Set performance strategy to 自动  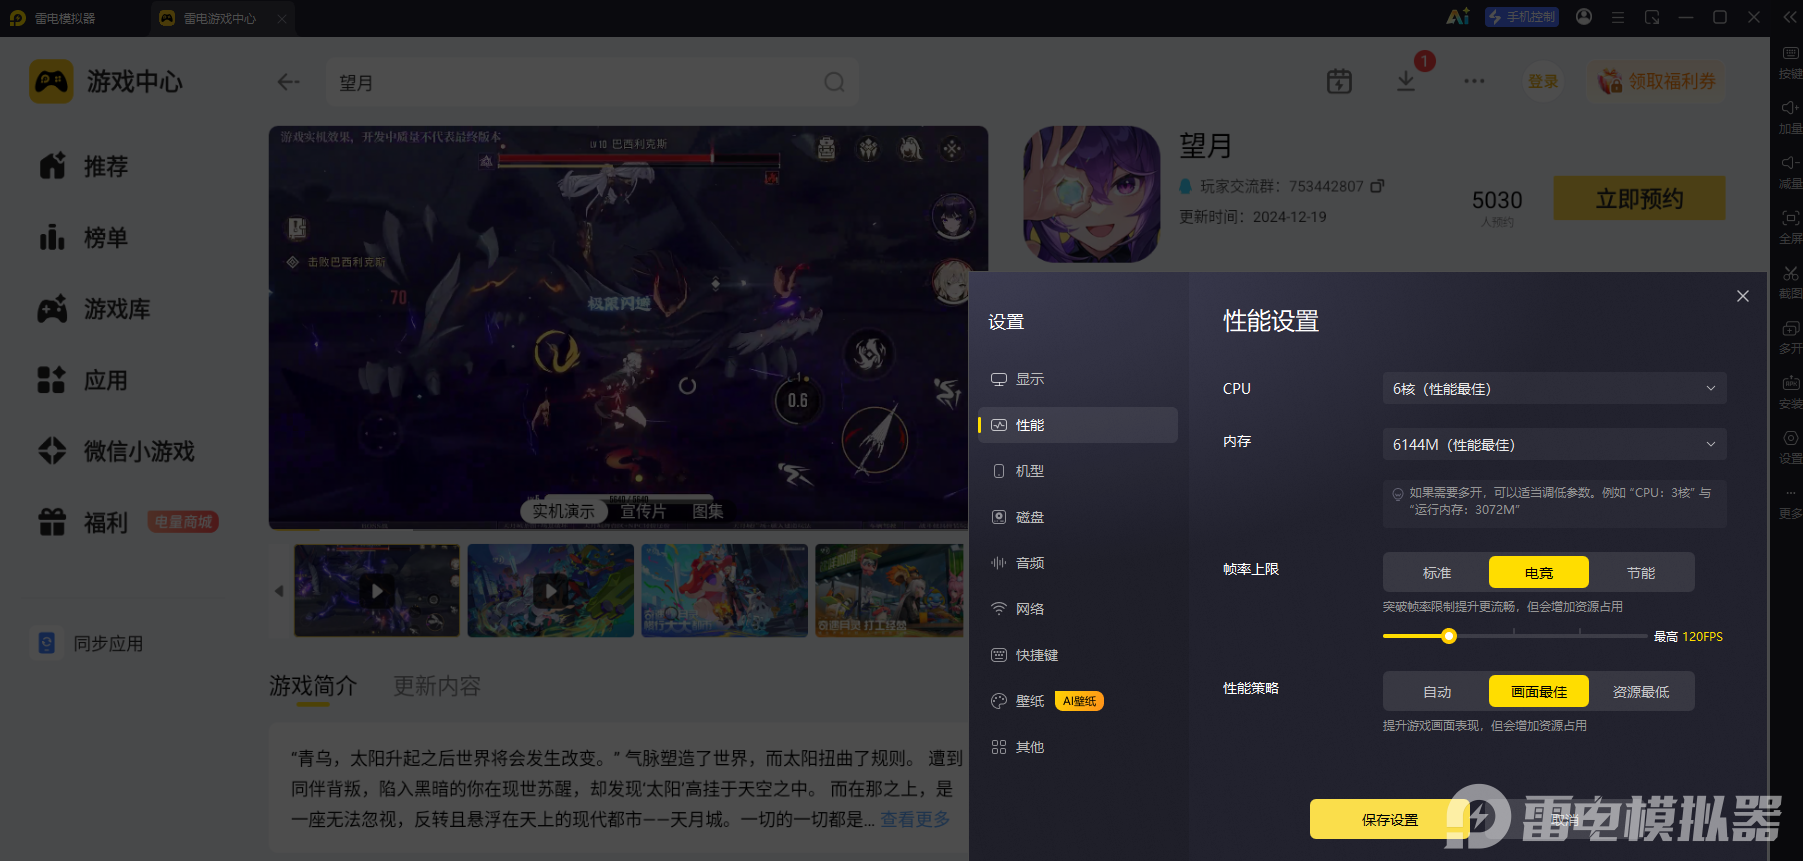1437,691
